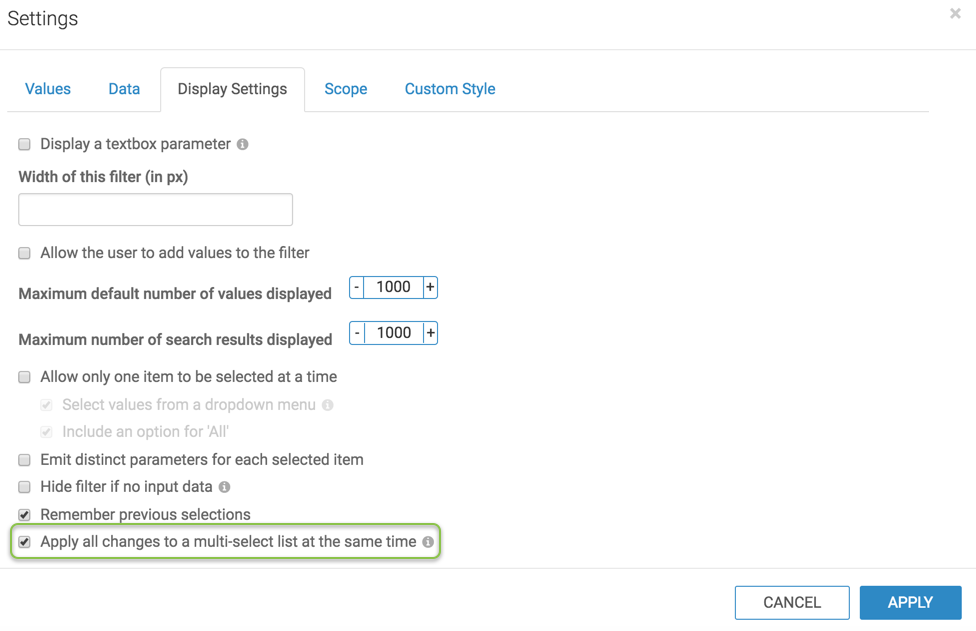Viewport: 976px width, 631px height.
Task: Open the Custom Style tab
Action: coord(450,89)
